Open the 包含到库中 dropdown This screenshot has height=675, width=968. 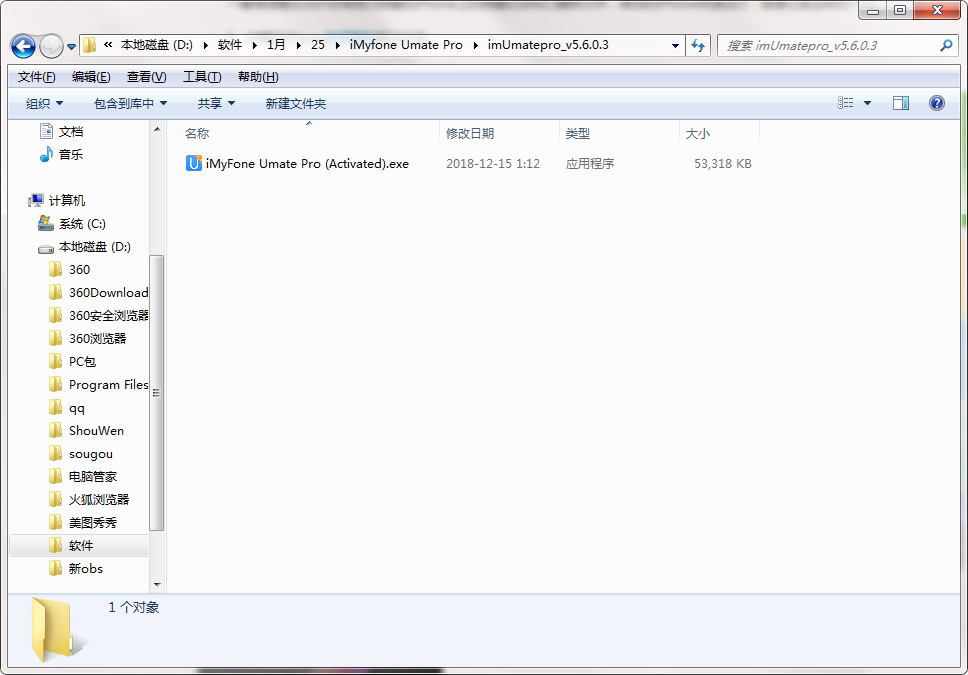130,103
